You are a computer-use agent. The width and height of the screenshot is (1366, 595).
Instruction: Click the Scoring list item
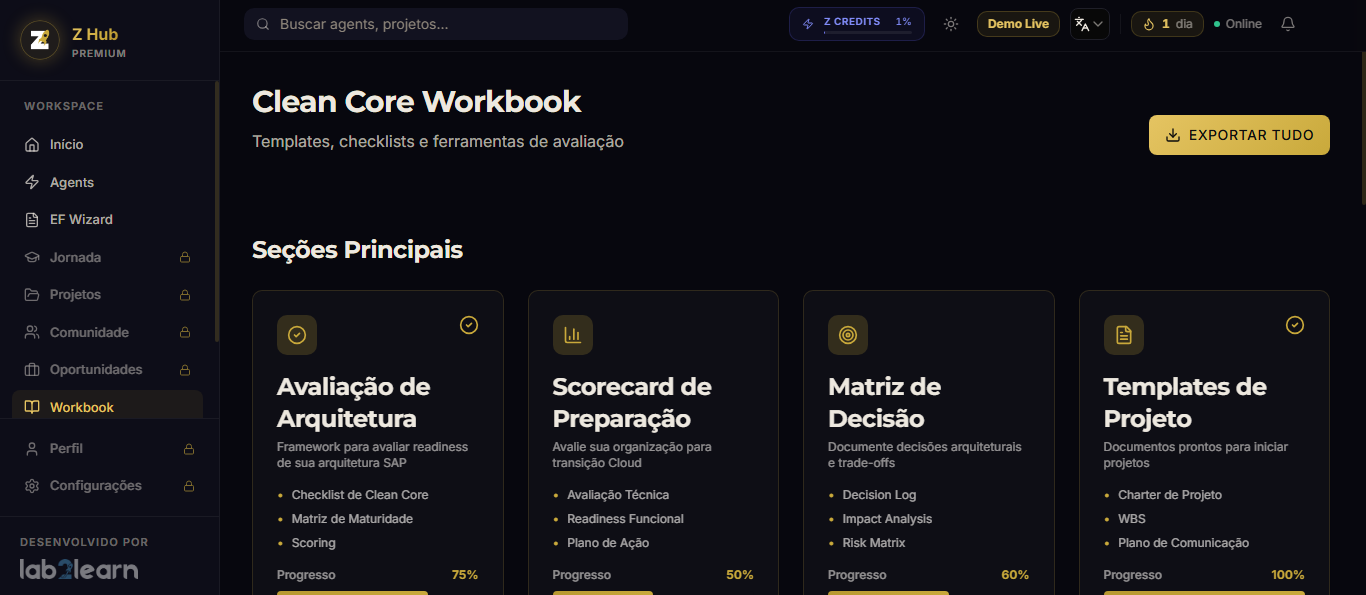(x=314, y=543)
